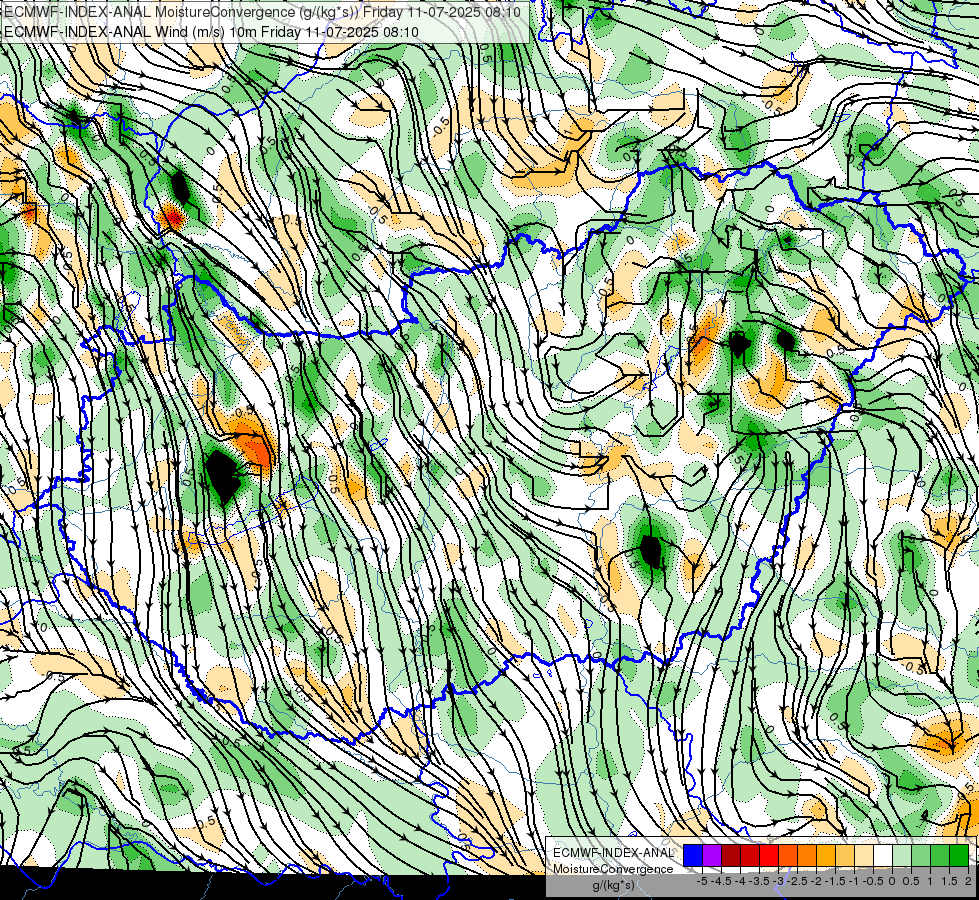The image size is (979, 900).
Task: Click the -1.5 legend tick label
Action: click(x=835, y=881)
